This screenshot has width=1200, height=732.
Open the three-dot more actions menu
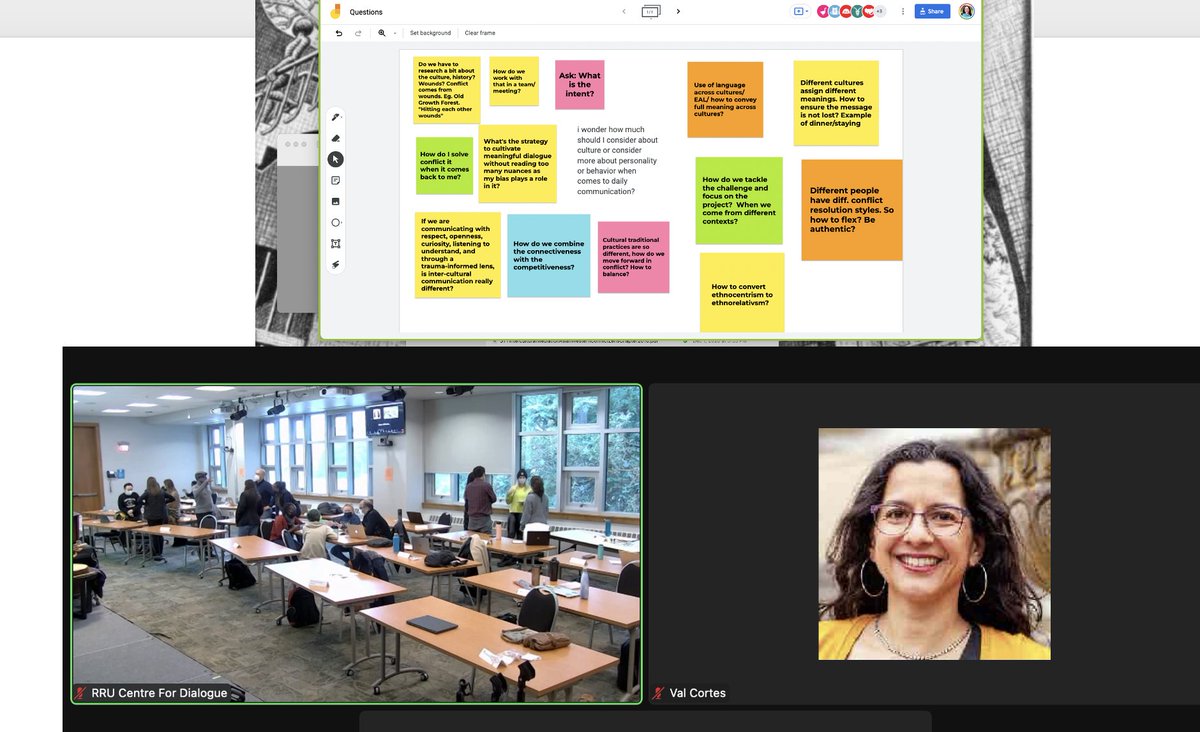click(903, 10)
